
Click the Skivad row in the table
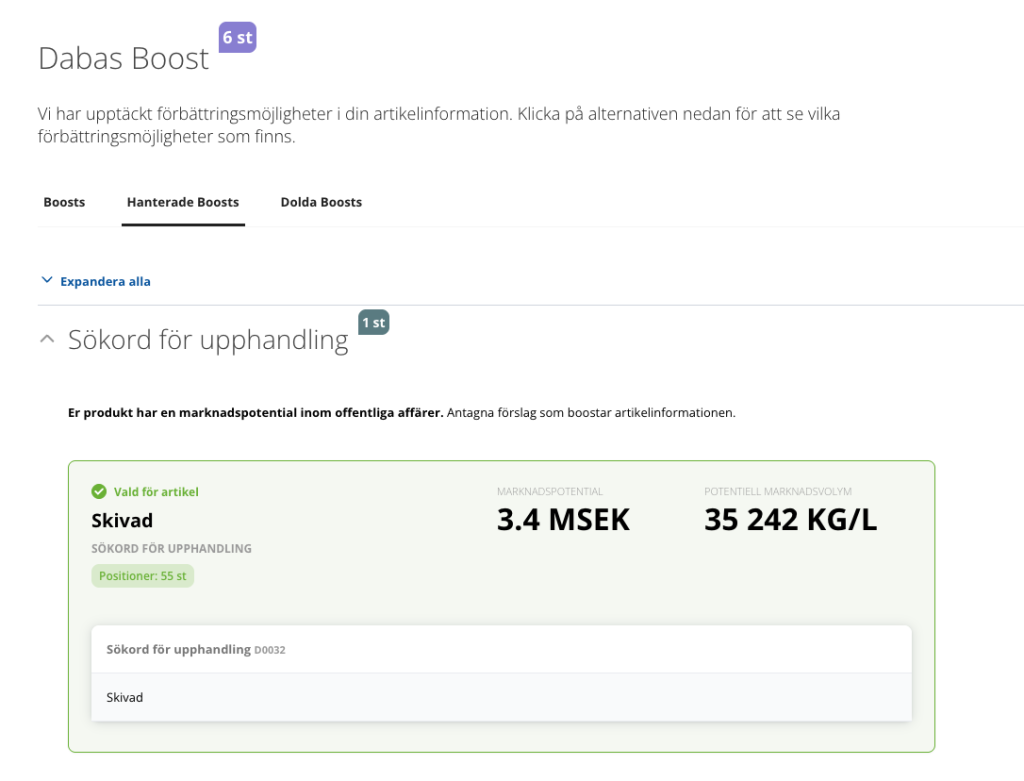pyautogui.click(x=502, y=697)
